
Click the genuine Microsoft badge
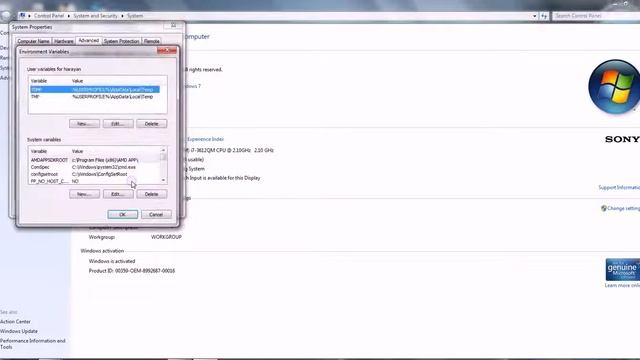point(622,269)
